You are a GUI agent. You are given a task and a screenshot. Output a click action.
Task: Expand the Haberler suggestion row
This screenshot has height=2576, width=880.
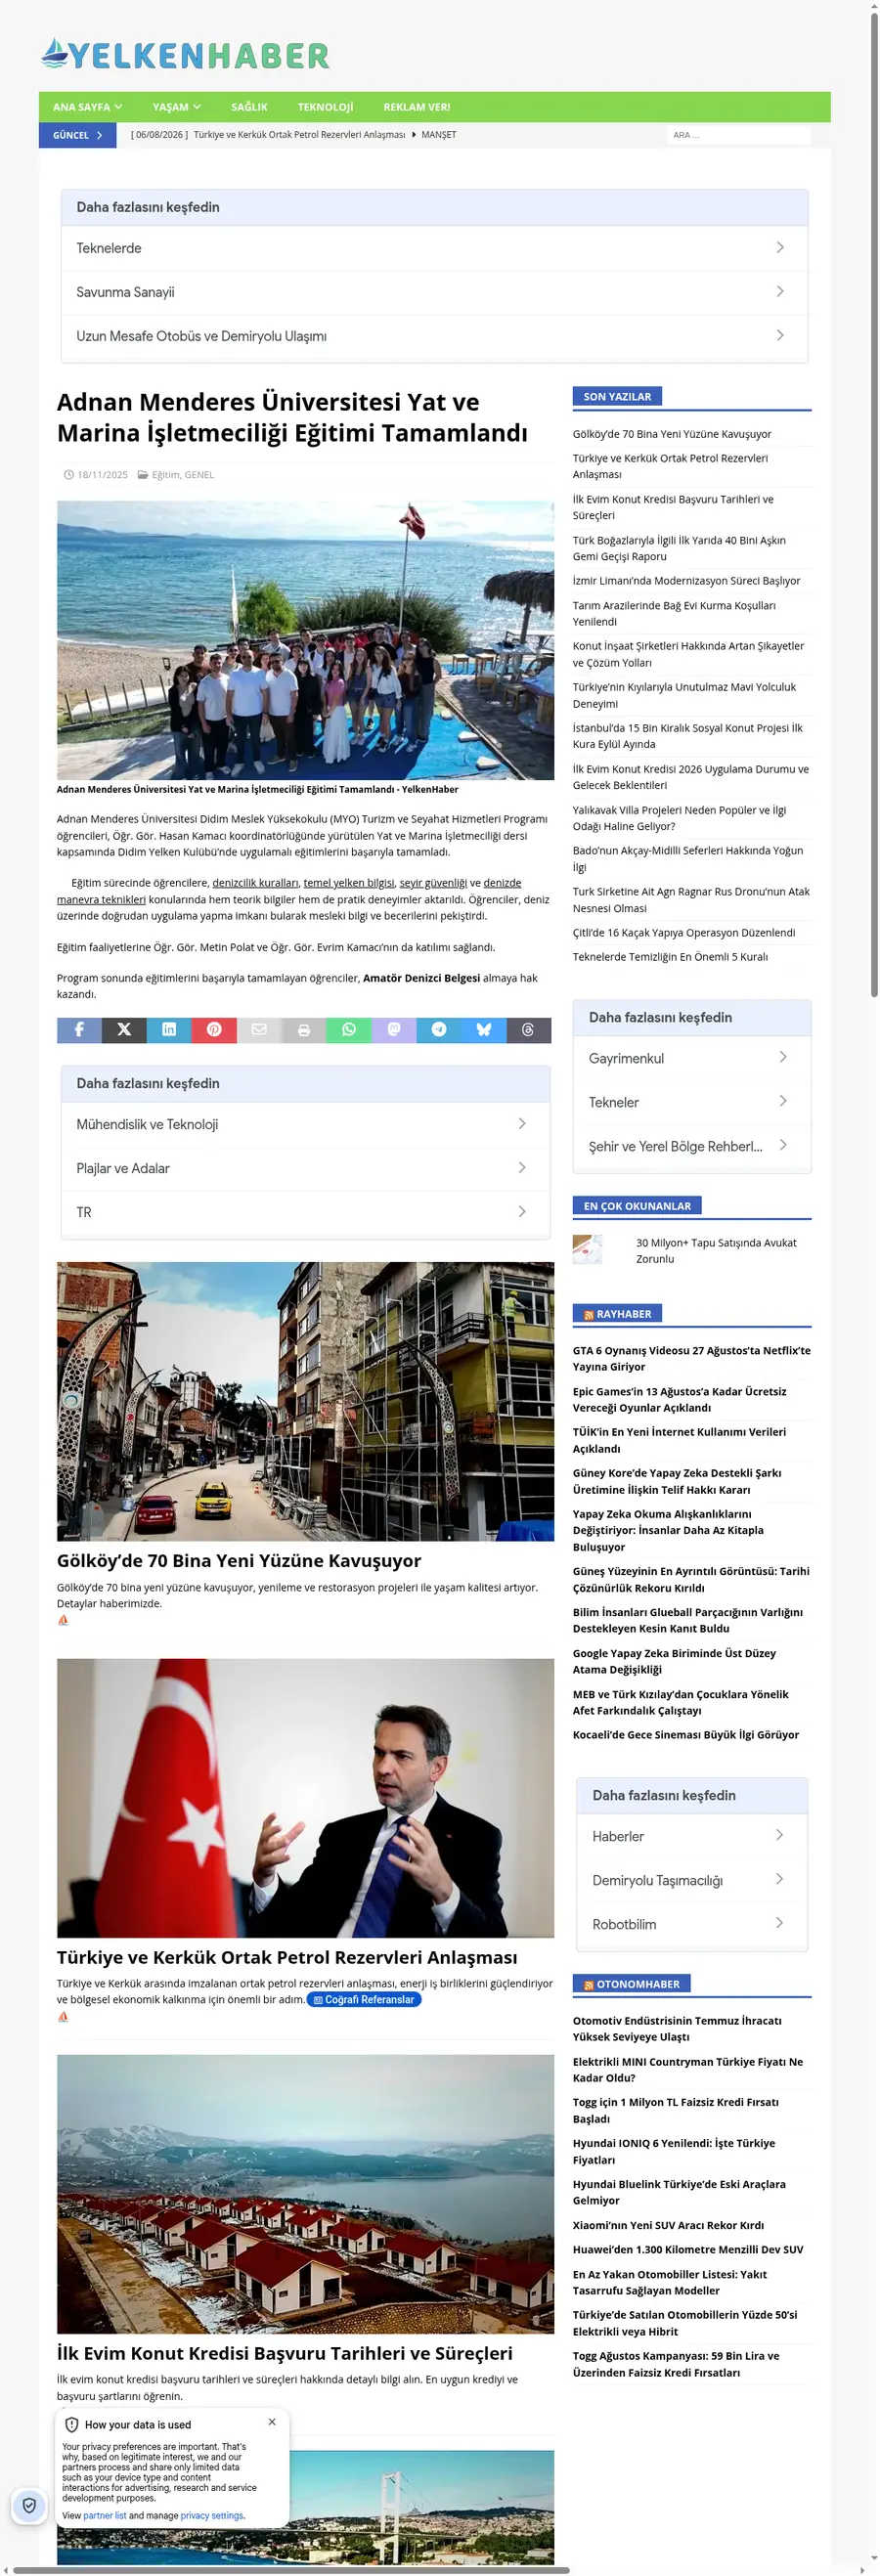[692, 1836]
